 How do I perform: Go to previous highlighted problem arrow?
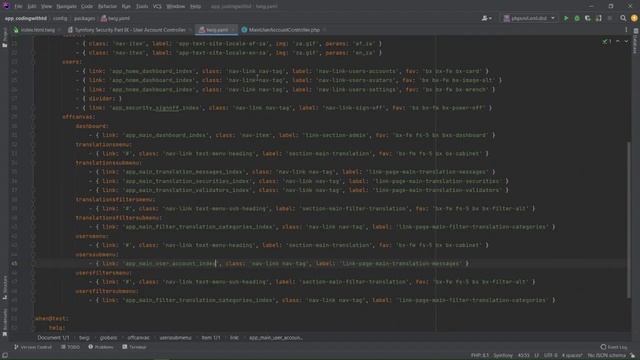[x=618, y=42]
